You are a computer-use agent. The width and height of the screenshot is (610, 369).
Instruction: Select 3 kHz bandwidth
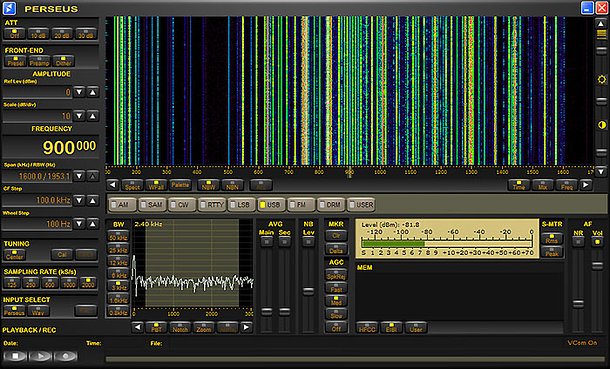coord(118,286)
